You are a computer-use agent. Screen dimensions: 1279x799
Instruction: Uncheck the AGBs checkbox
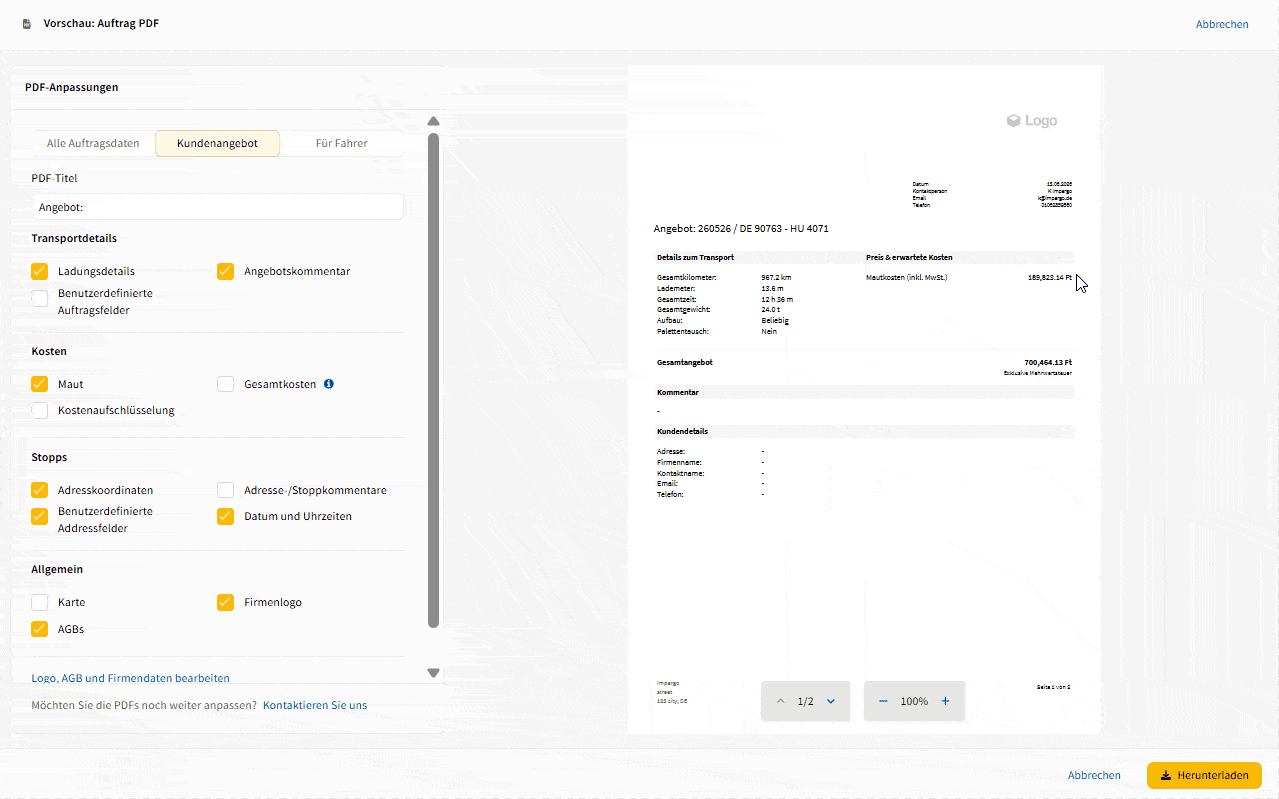40,629
